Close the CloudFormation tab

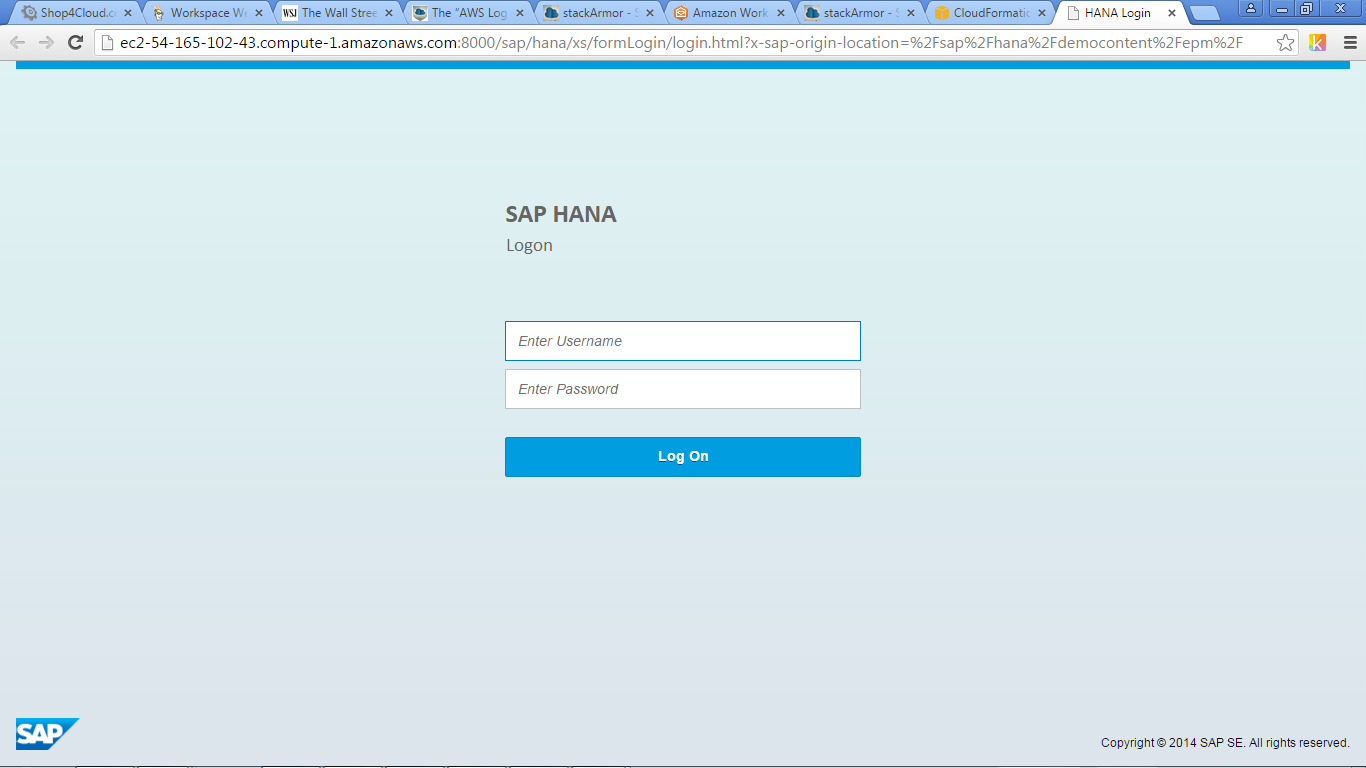coord(1041,13)
